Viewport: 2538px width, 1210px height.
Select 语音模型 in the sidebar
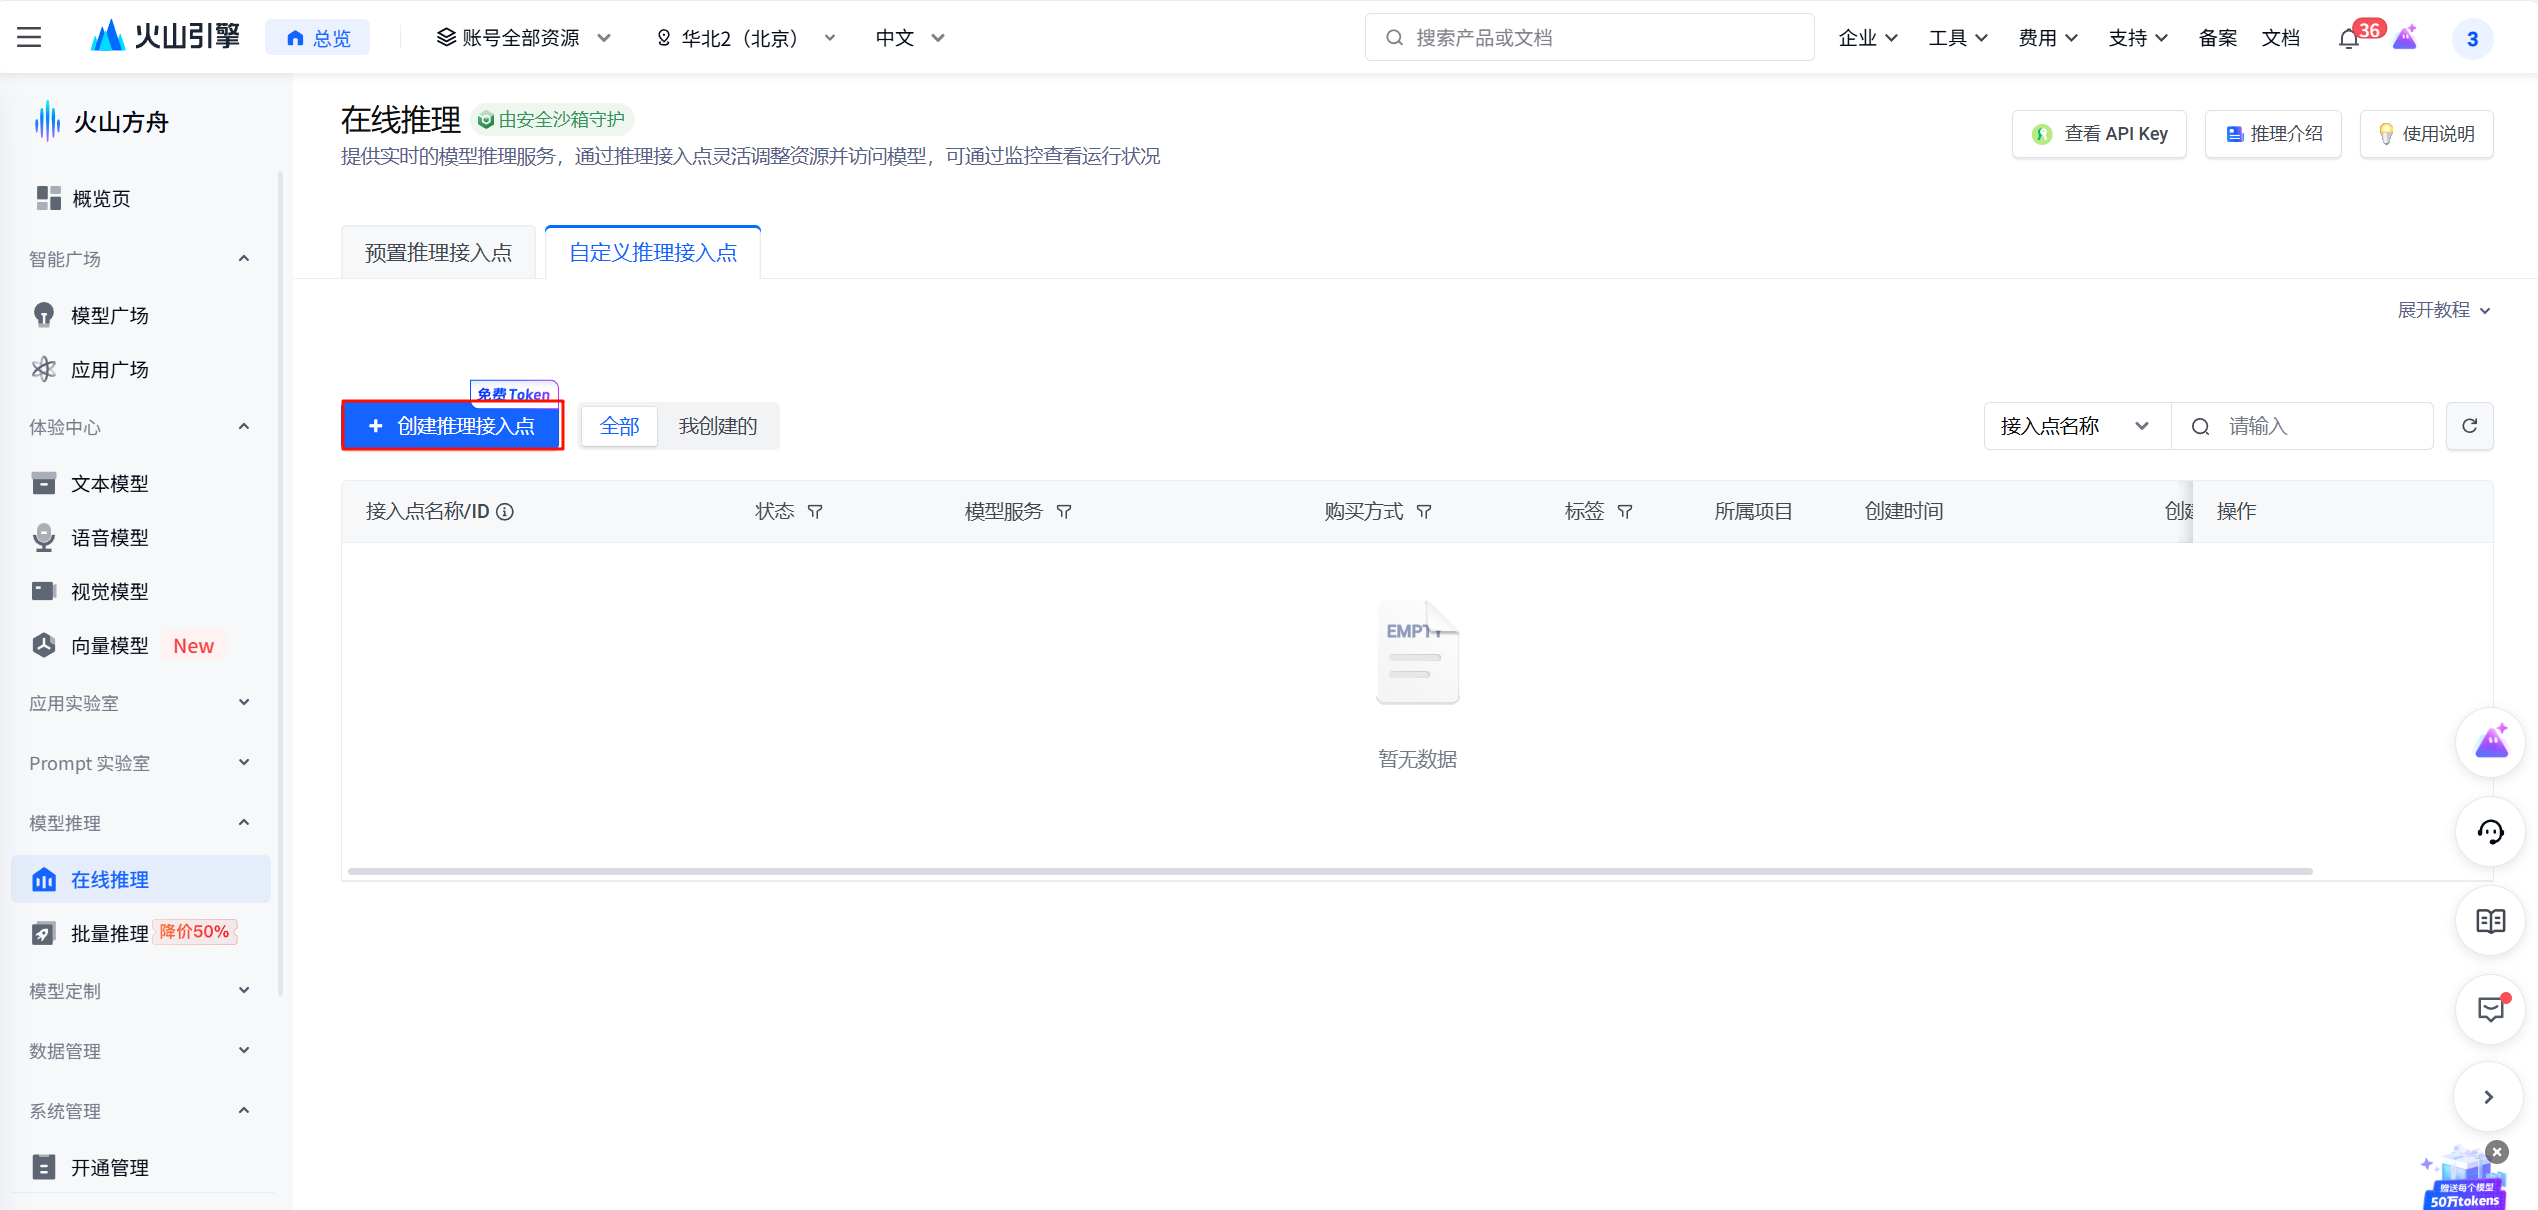pyautogui.click(x=109, y=537)
